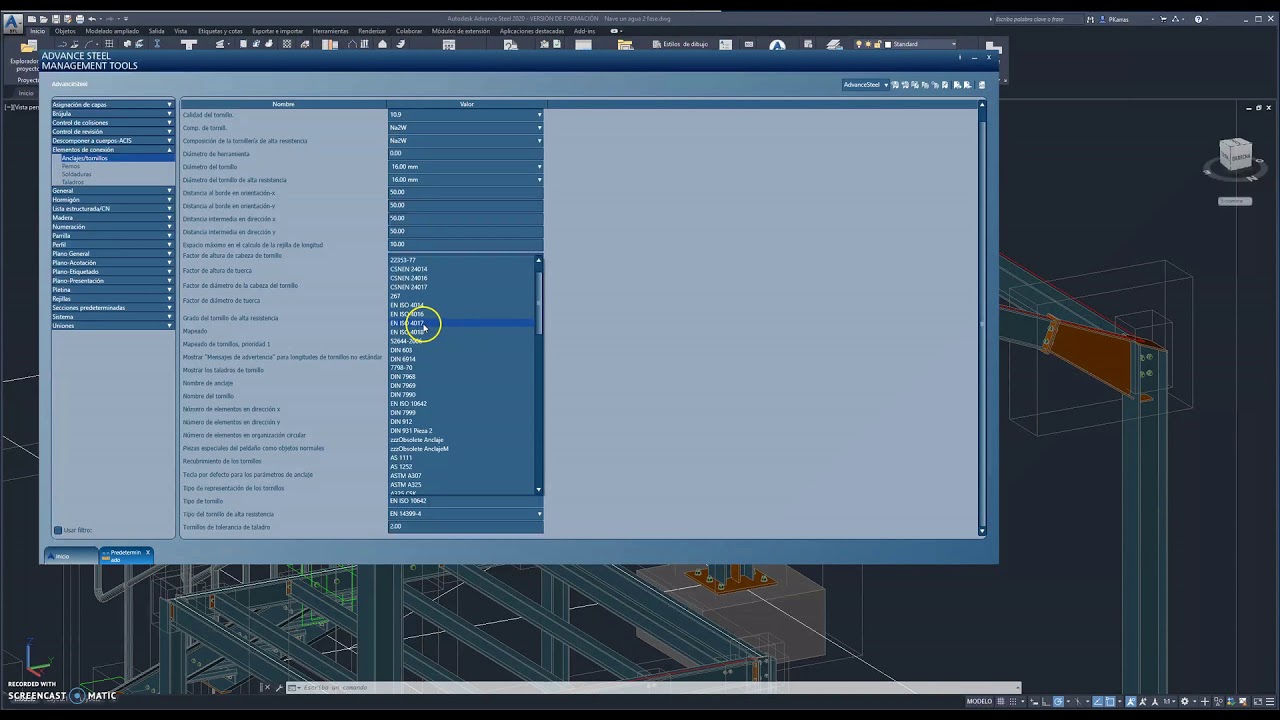Open the Herramientas ribbon tab
The width and height of the screenshot is (1280, 720).
(331, 31)
